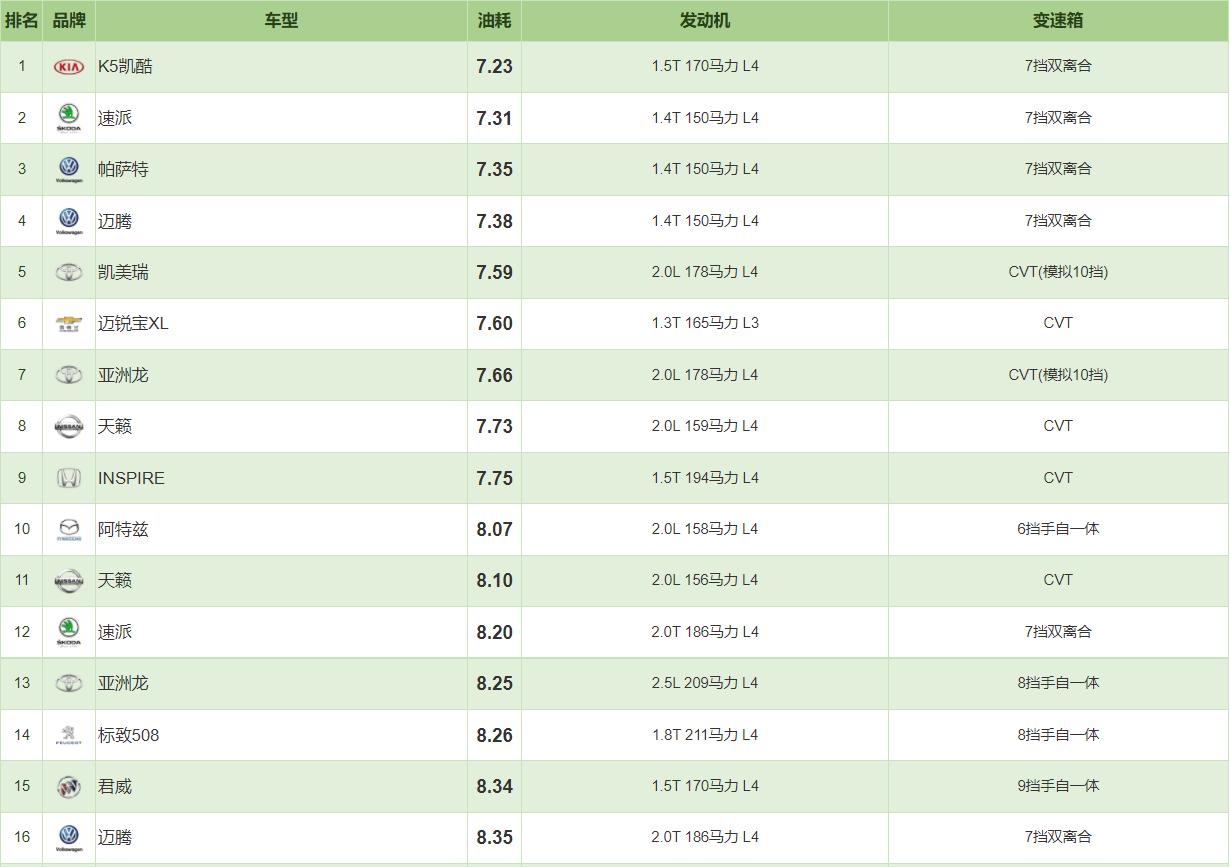
Task: Open the 亚洲龙 link in row 13
Action: click(123, 683)
